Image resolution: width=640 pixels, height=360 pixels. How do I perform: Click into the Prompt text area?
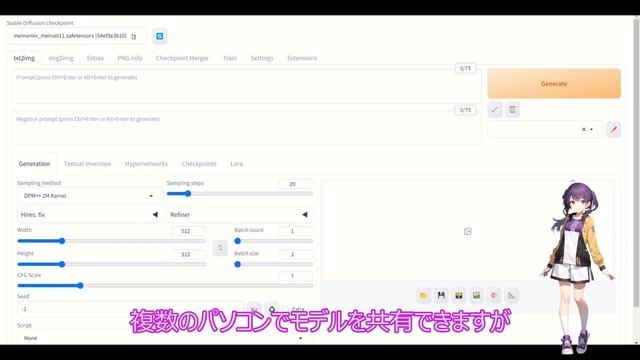(247, 86)
